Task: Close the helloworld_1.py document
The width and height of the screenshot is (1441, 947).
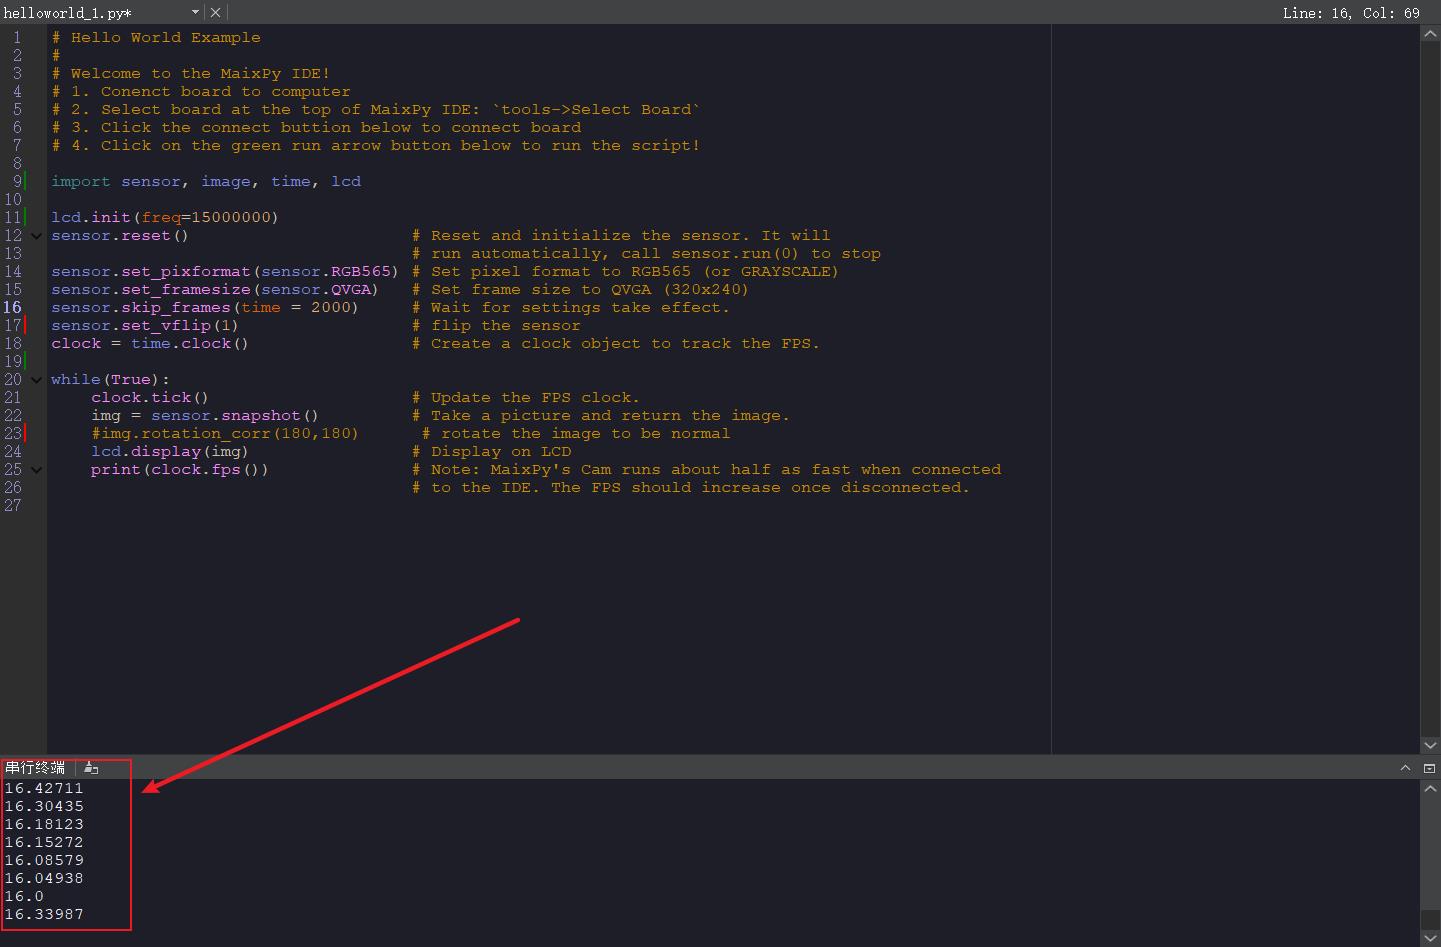Action: [x=216, y=12]
